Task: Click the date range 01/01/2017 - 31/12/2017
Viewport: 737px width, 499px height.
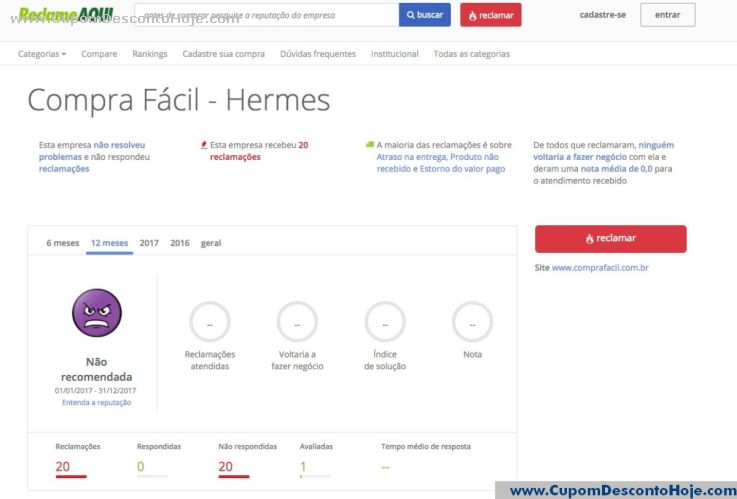Action: point(95,390)
